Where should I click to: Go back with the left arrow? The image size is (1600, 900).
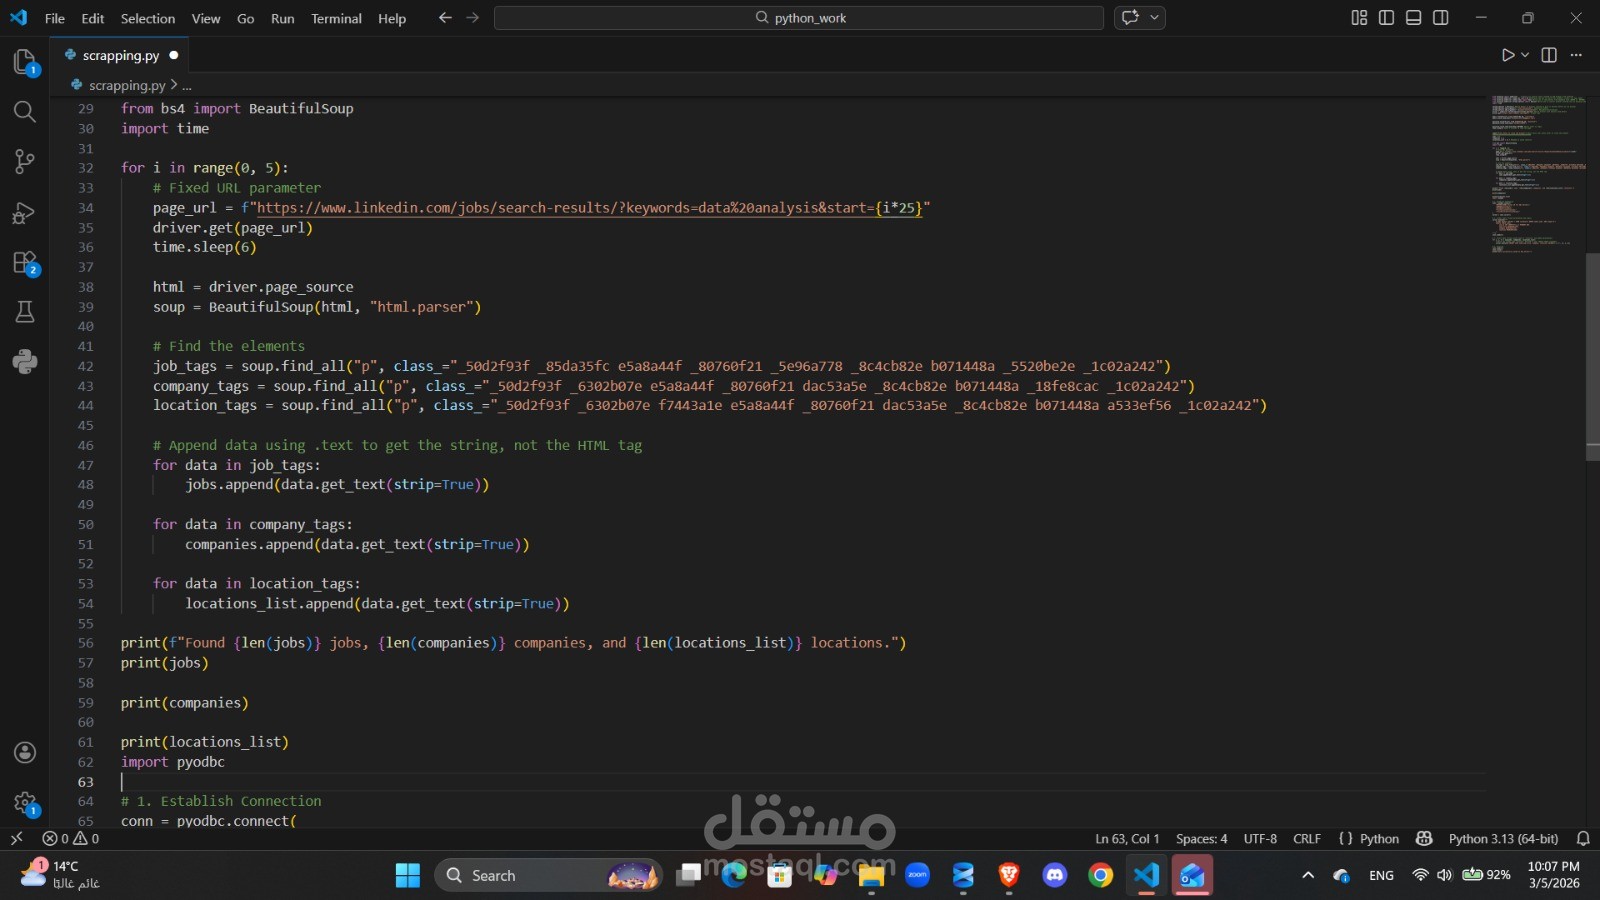445,18
